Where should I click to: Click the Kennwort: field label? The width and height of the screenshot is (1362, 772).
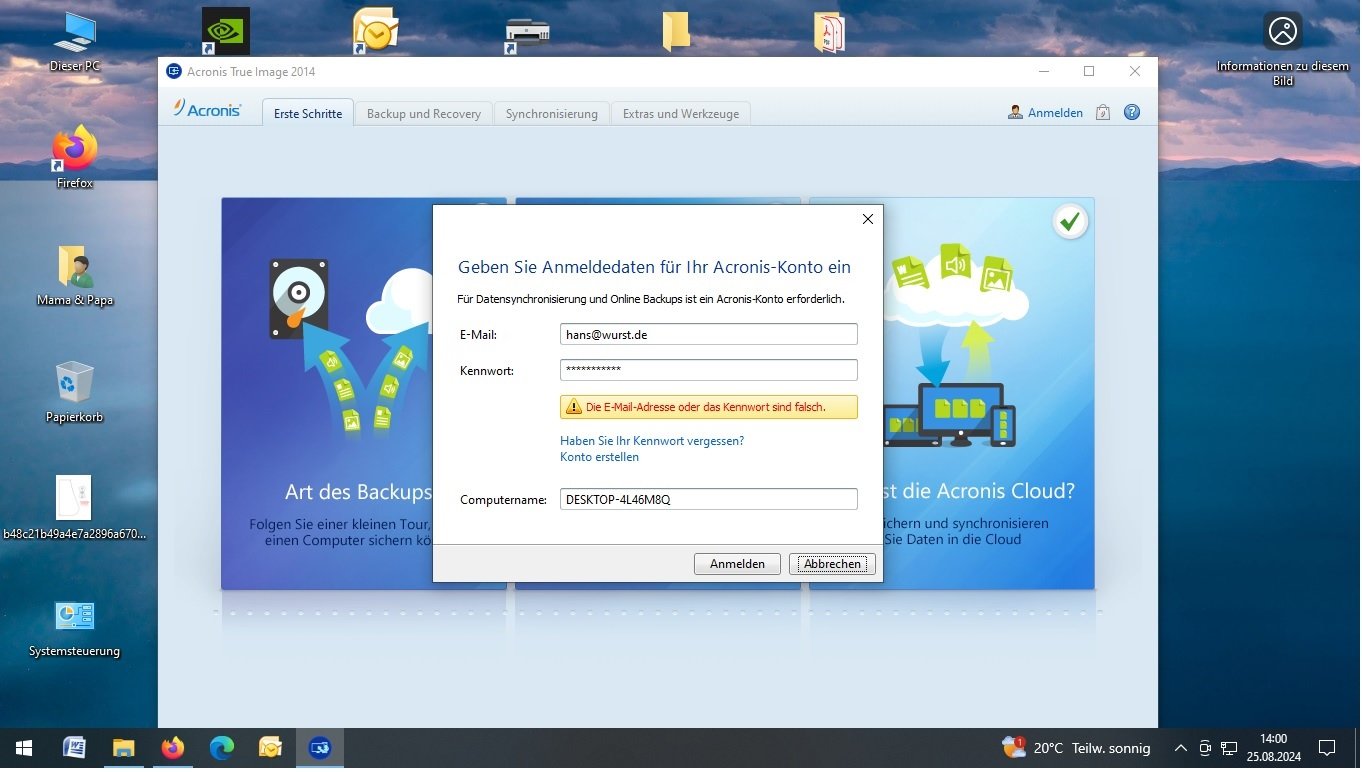[487, 371]
